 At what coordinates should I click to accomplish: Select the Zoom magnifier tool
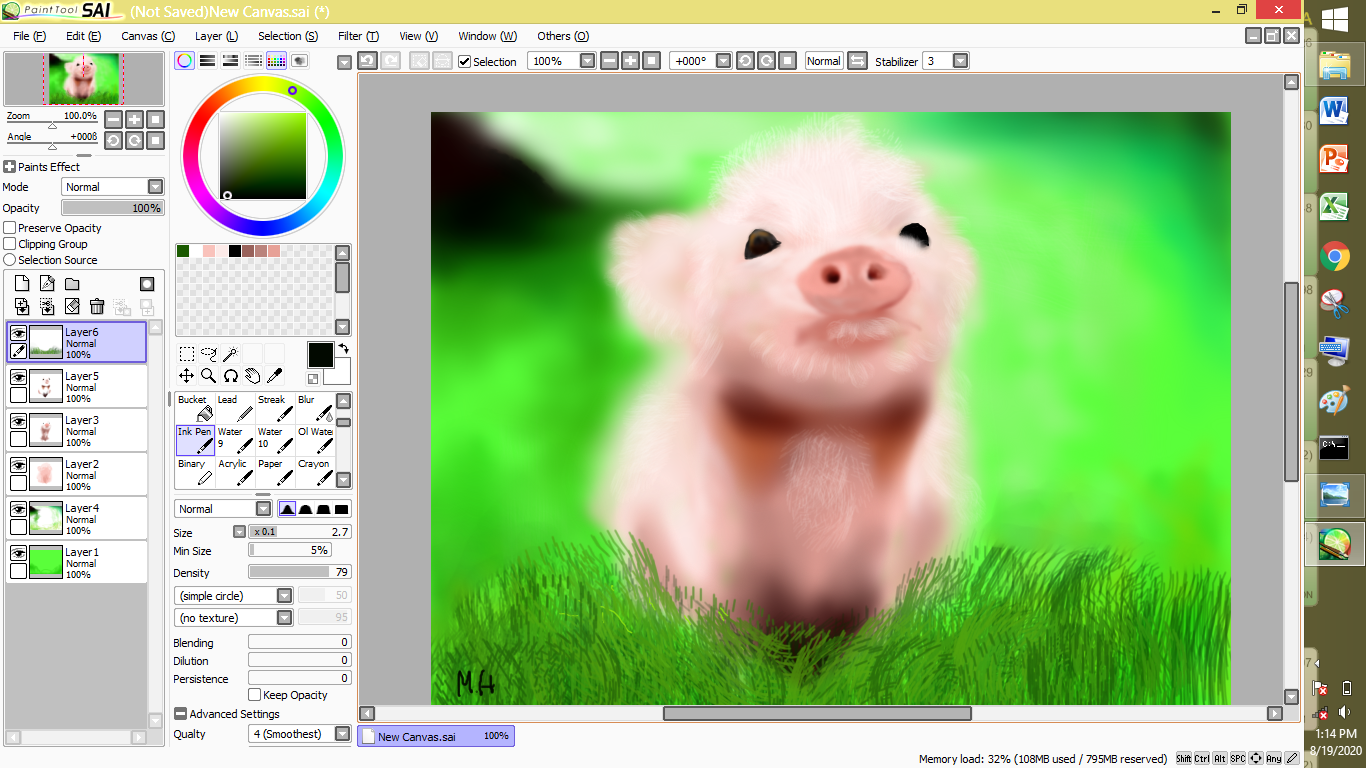tap(209, 375)
